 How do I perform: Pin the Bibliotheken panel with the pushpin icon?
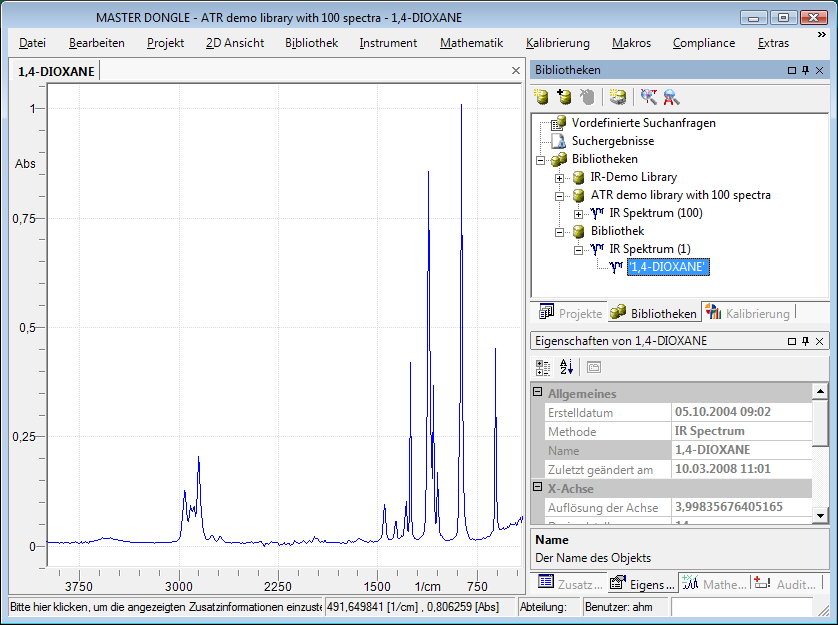[x=805, y=71]
